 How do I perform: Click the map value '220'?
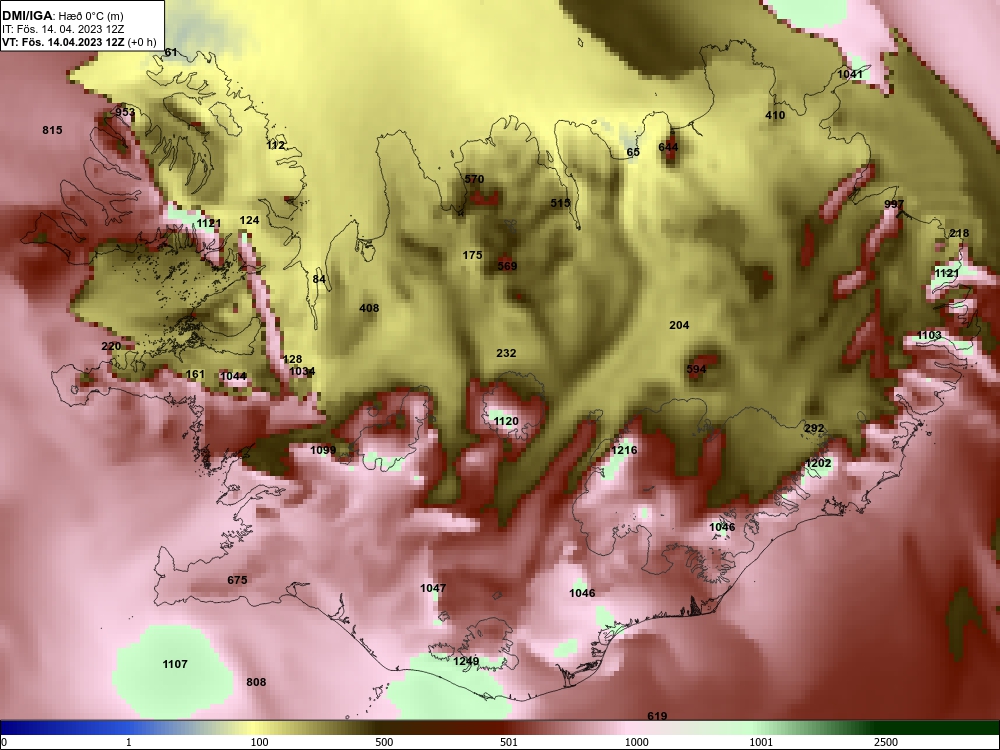[111, 346]
